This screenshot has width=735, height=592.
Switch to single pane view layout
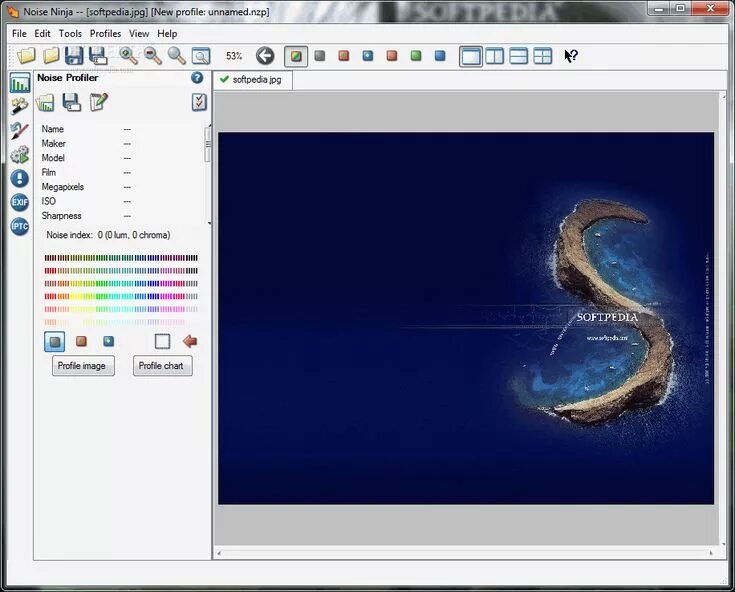click(x=471, y=56)
